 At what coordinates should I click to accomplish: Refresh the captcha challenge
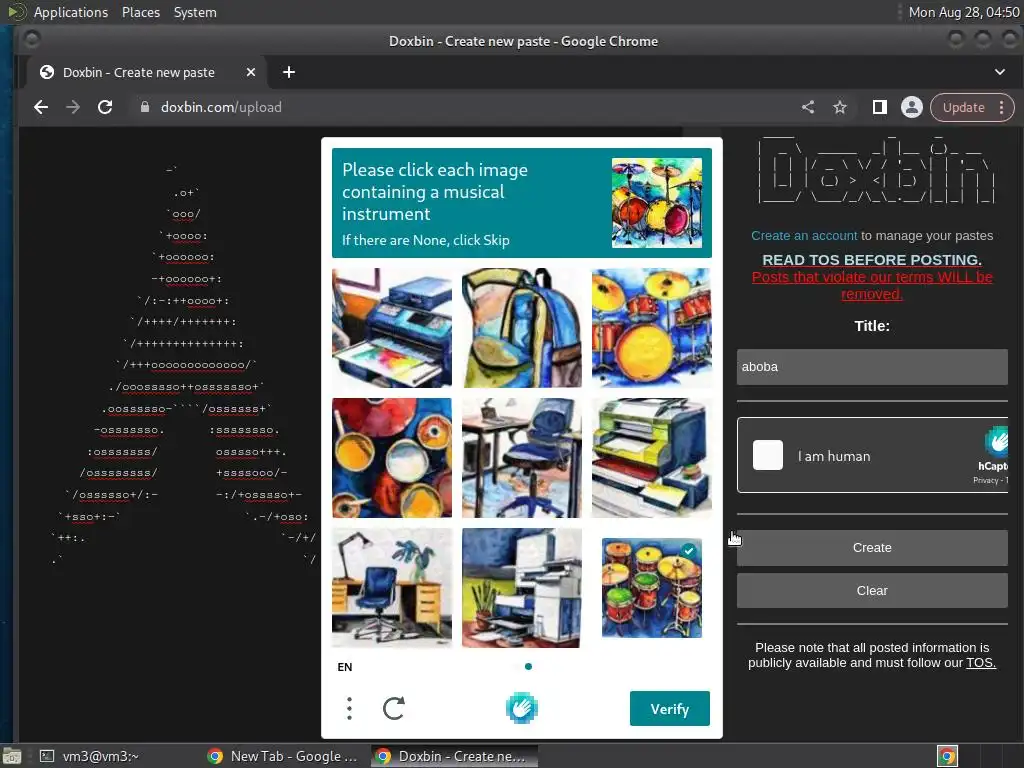click(394, 709)
